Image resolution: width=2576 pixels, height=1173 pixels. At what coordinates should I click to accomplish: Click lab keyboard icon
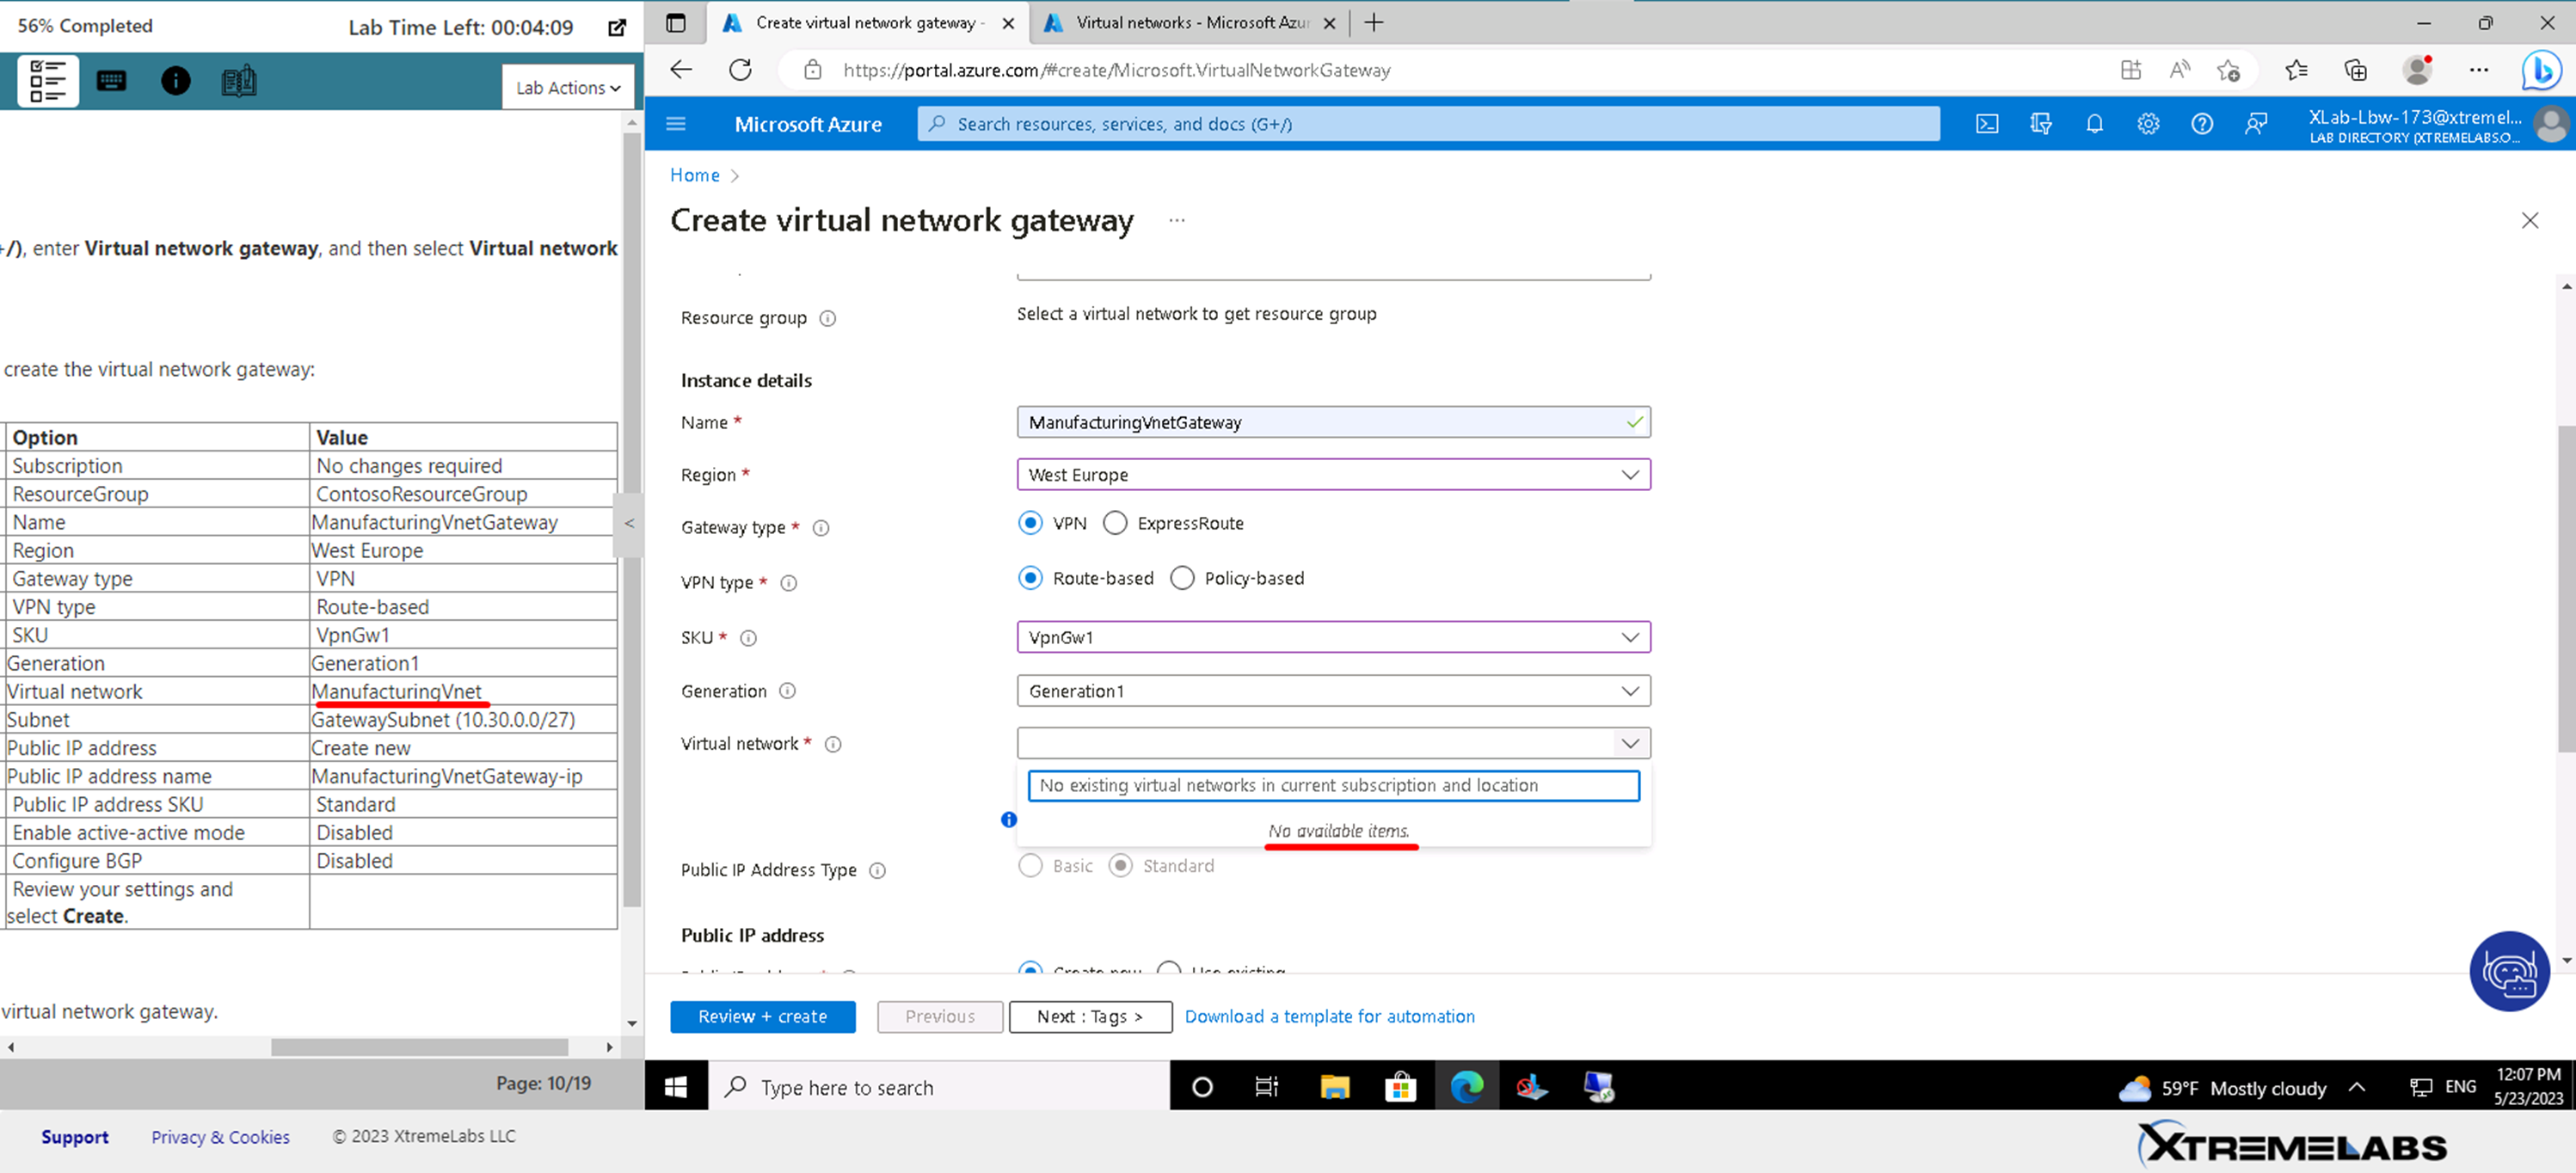[x=112, y=81]
